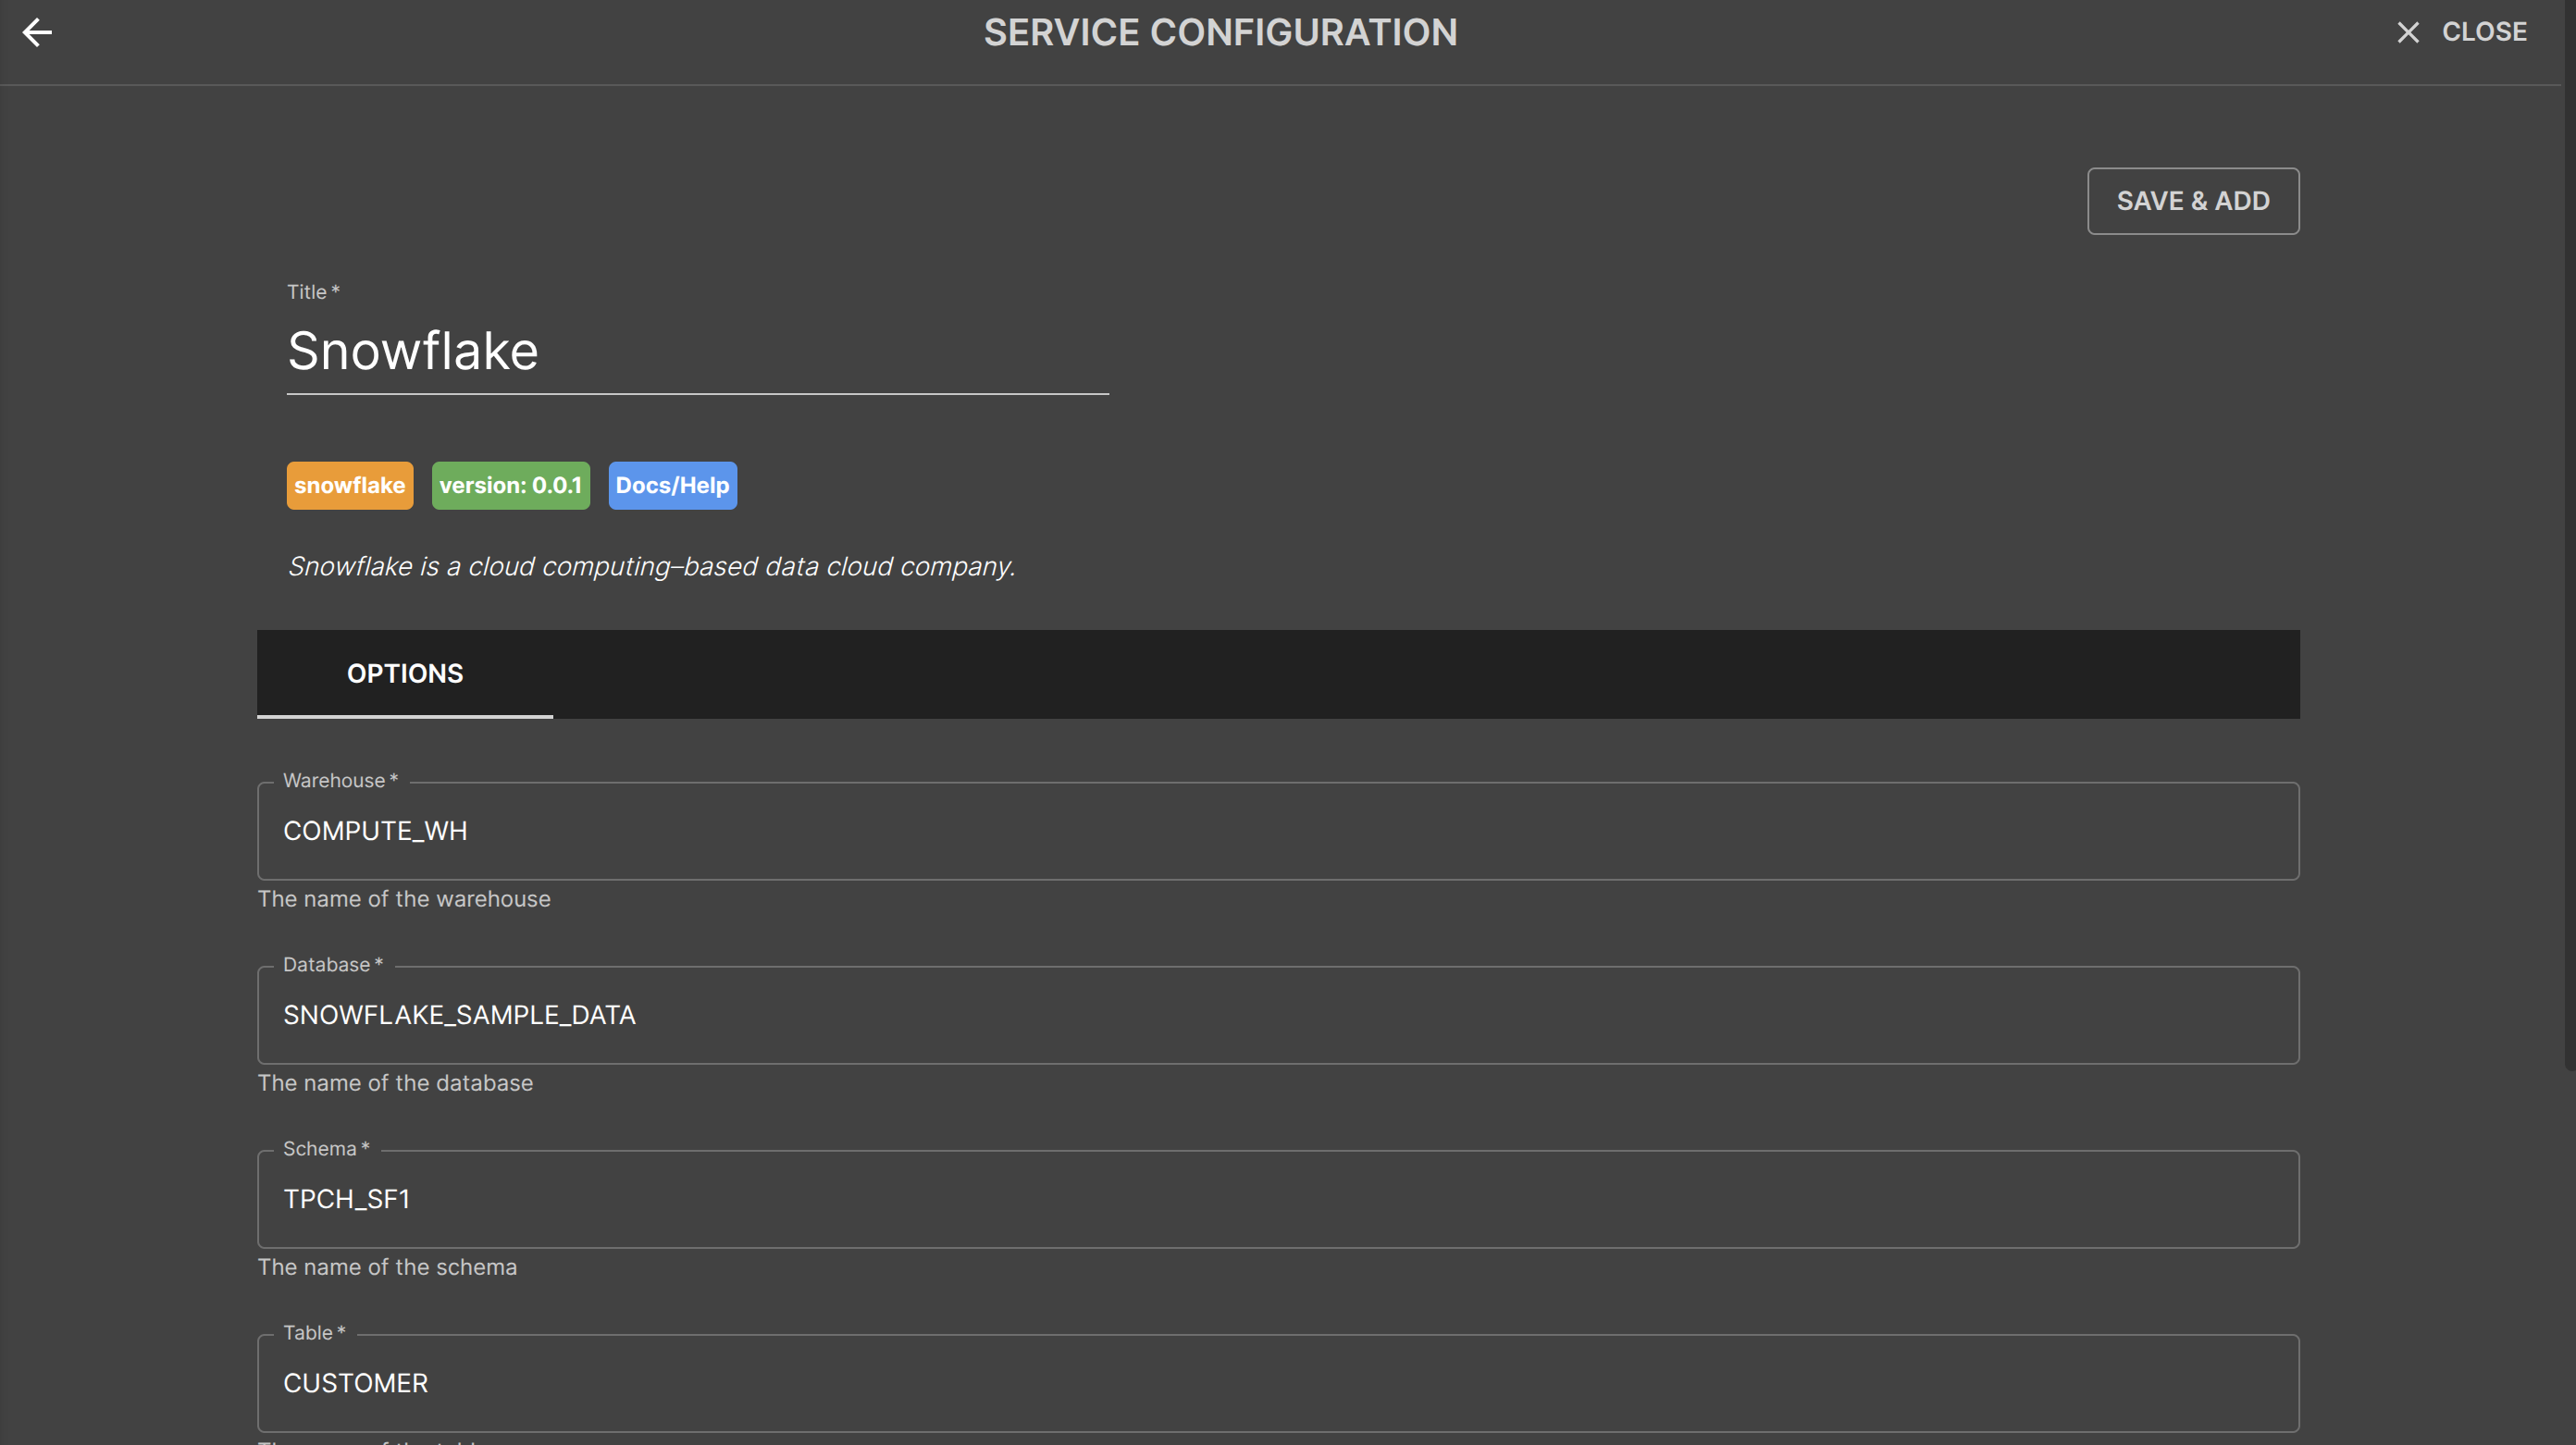Click 'The name of the schema' hint

click(x=387, y=1267)
